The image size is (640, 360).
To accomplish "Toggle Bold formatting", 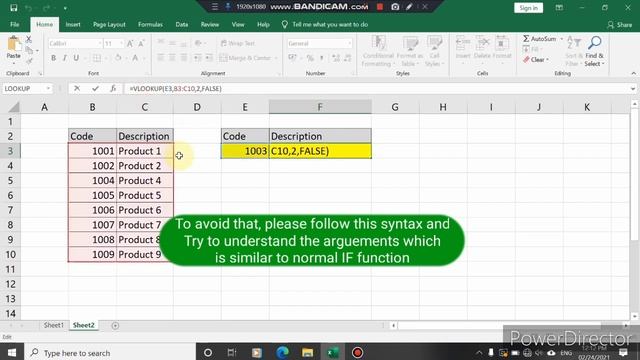I will pyautogui.click(x=53, y=58).
